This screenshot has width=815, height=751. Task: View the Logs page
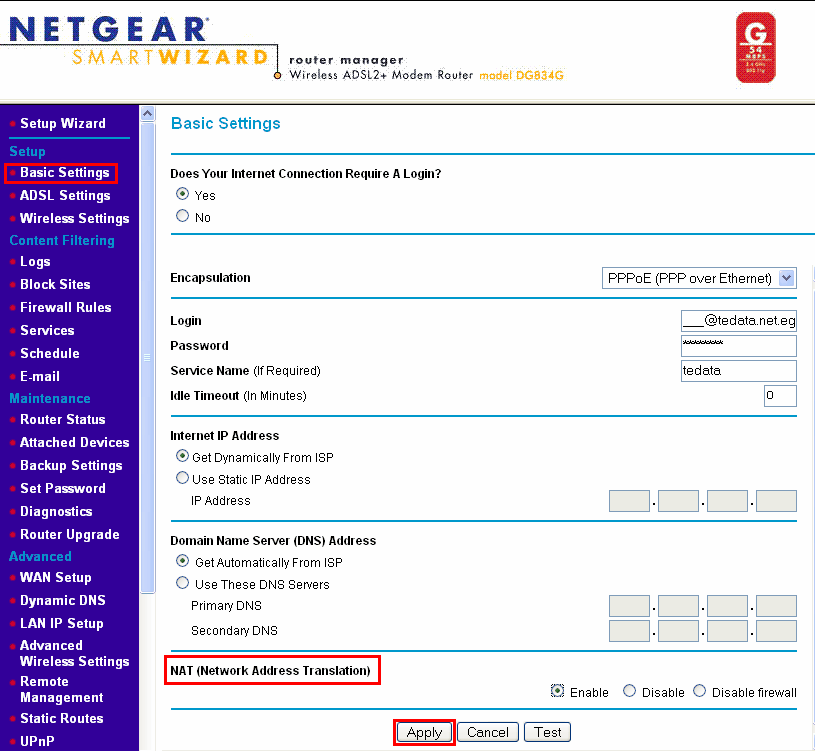35,261
